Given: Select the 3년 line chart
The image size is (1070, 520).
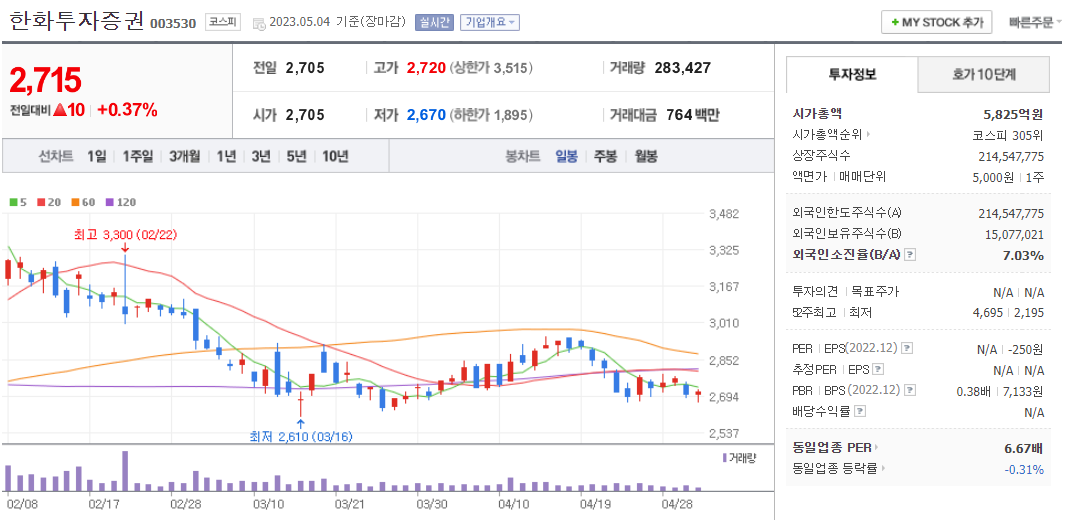Looking at the screenshot, I should click(x=261, y=156).
